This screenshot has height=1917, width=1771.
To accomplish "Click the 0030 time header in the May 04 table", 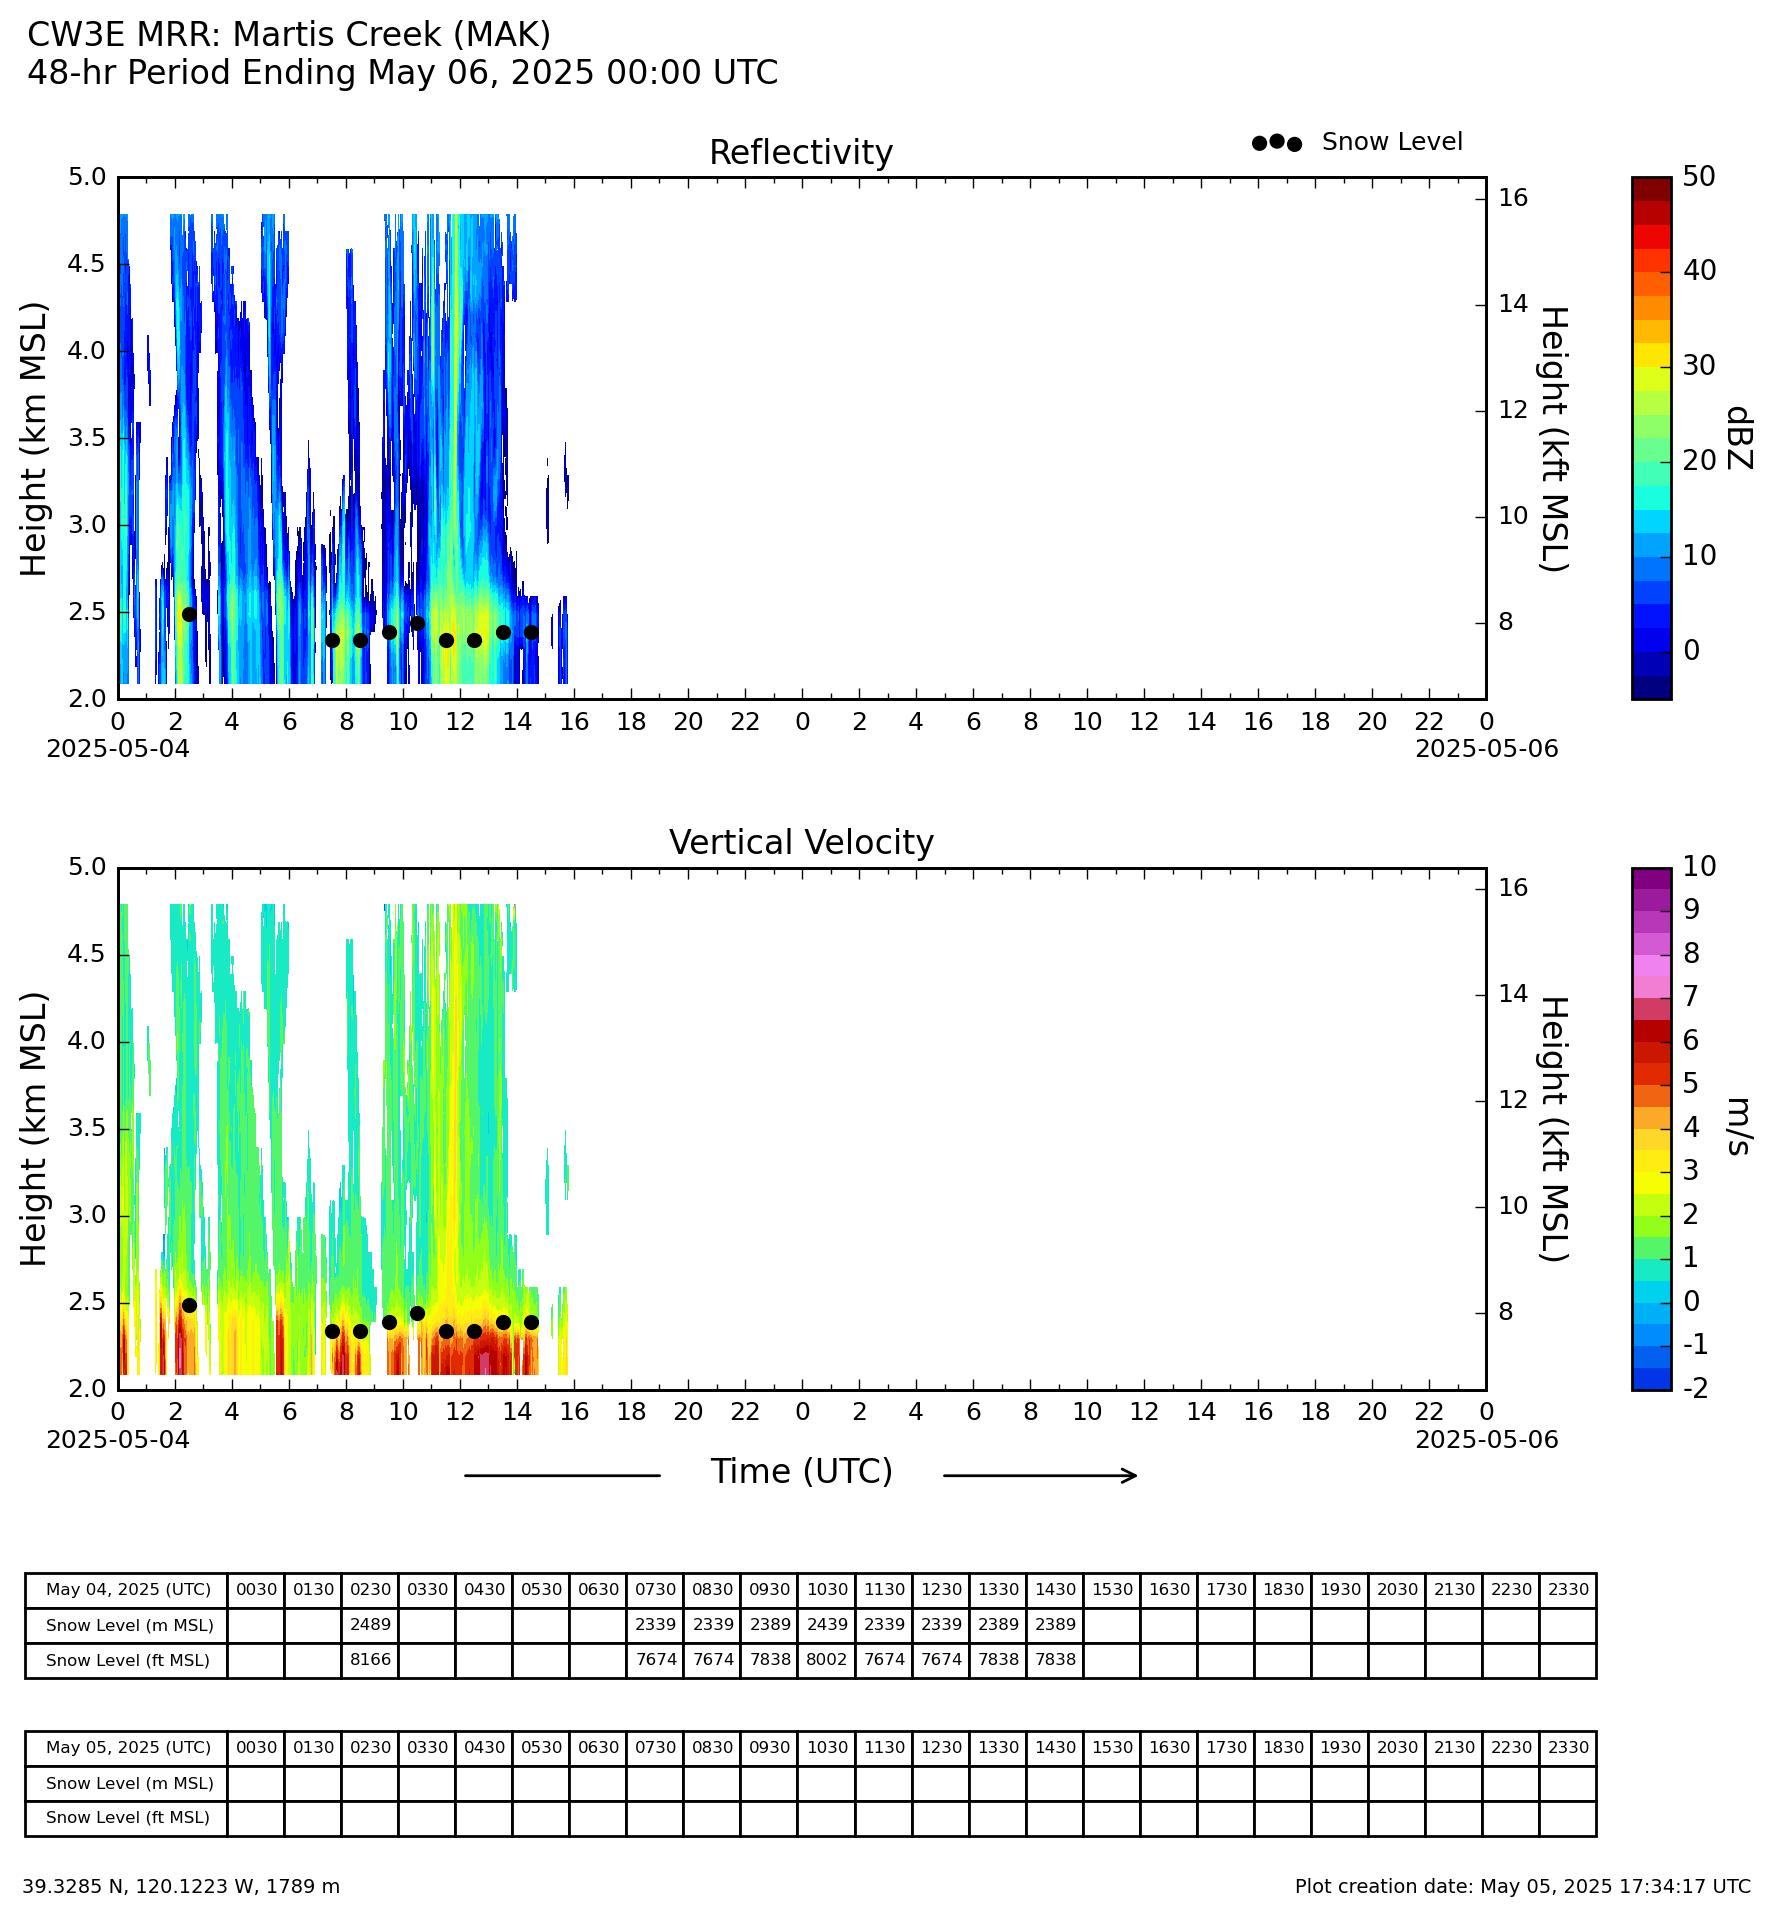I will (x=256, y=1590).
